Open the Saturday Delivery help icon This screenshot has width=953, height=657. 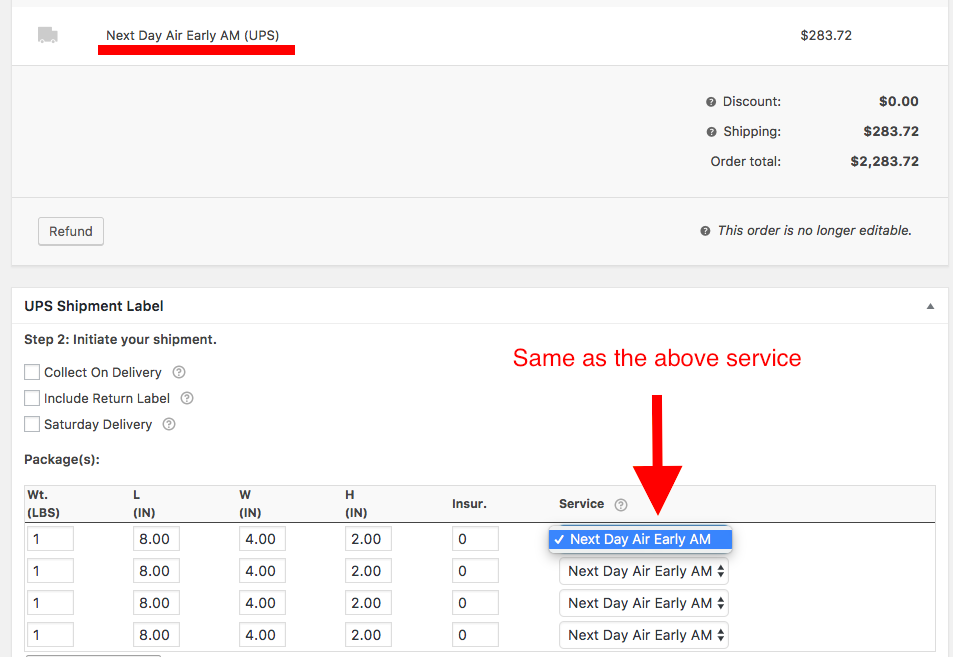pyautogui.click(x=169, y=424)
